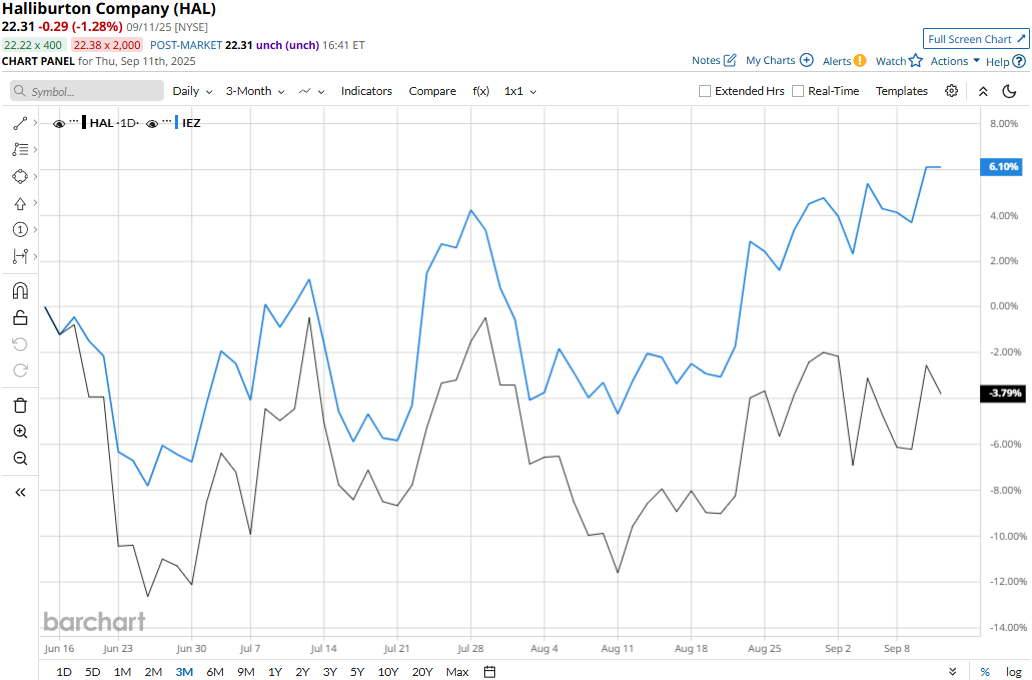Select the 10Y time range
This screenshot has width=1032, height=680.
coord(388,671)
